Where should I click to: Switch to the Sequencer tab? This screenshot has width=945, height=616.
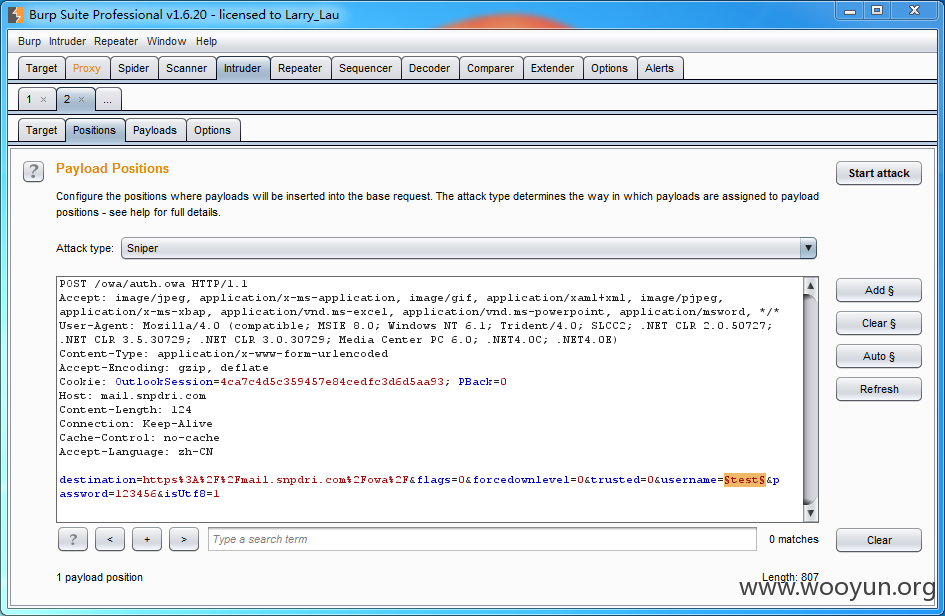[365, 68]
